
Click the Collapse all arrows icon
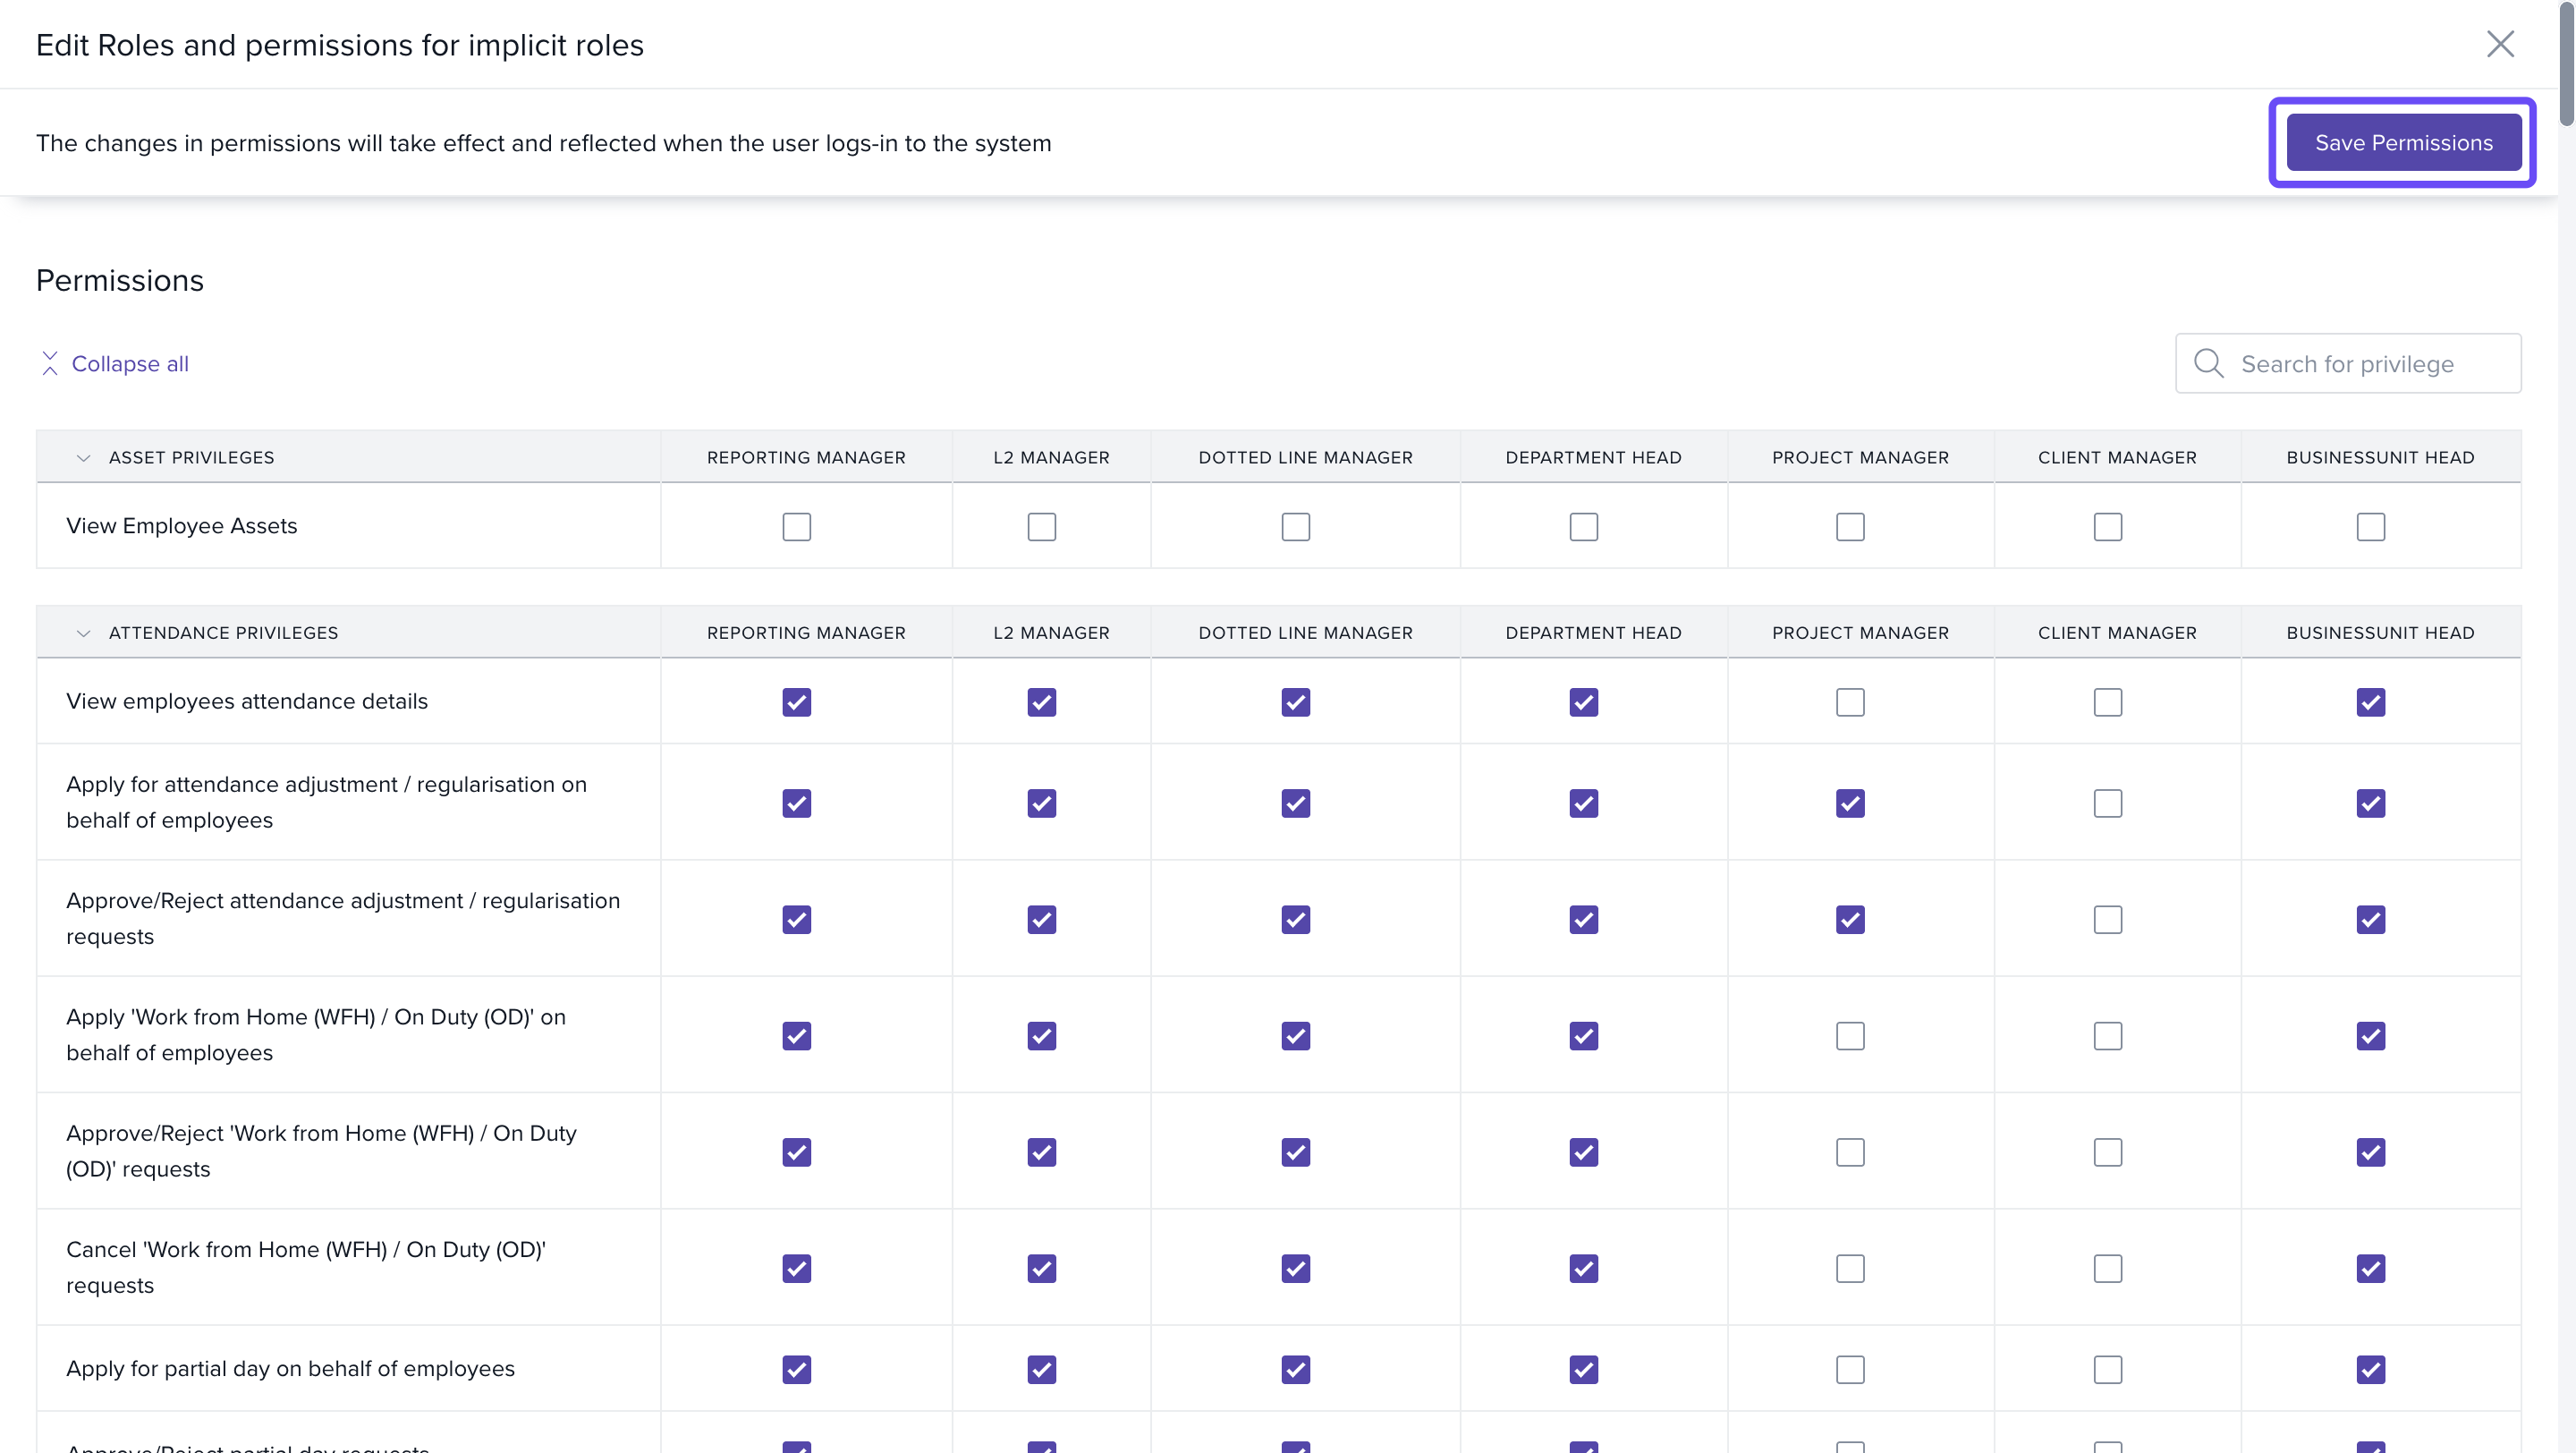coord(50,364)
